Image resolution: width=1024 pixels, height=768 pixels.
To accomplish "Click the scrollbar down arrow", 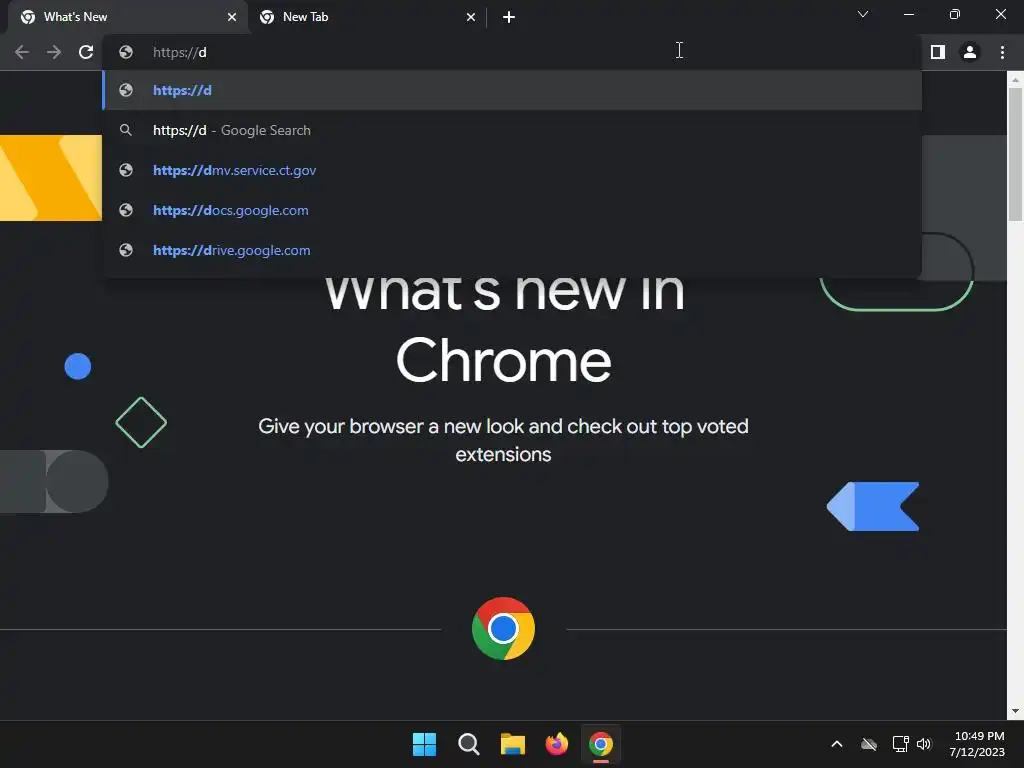I will tap(1015, 711).
